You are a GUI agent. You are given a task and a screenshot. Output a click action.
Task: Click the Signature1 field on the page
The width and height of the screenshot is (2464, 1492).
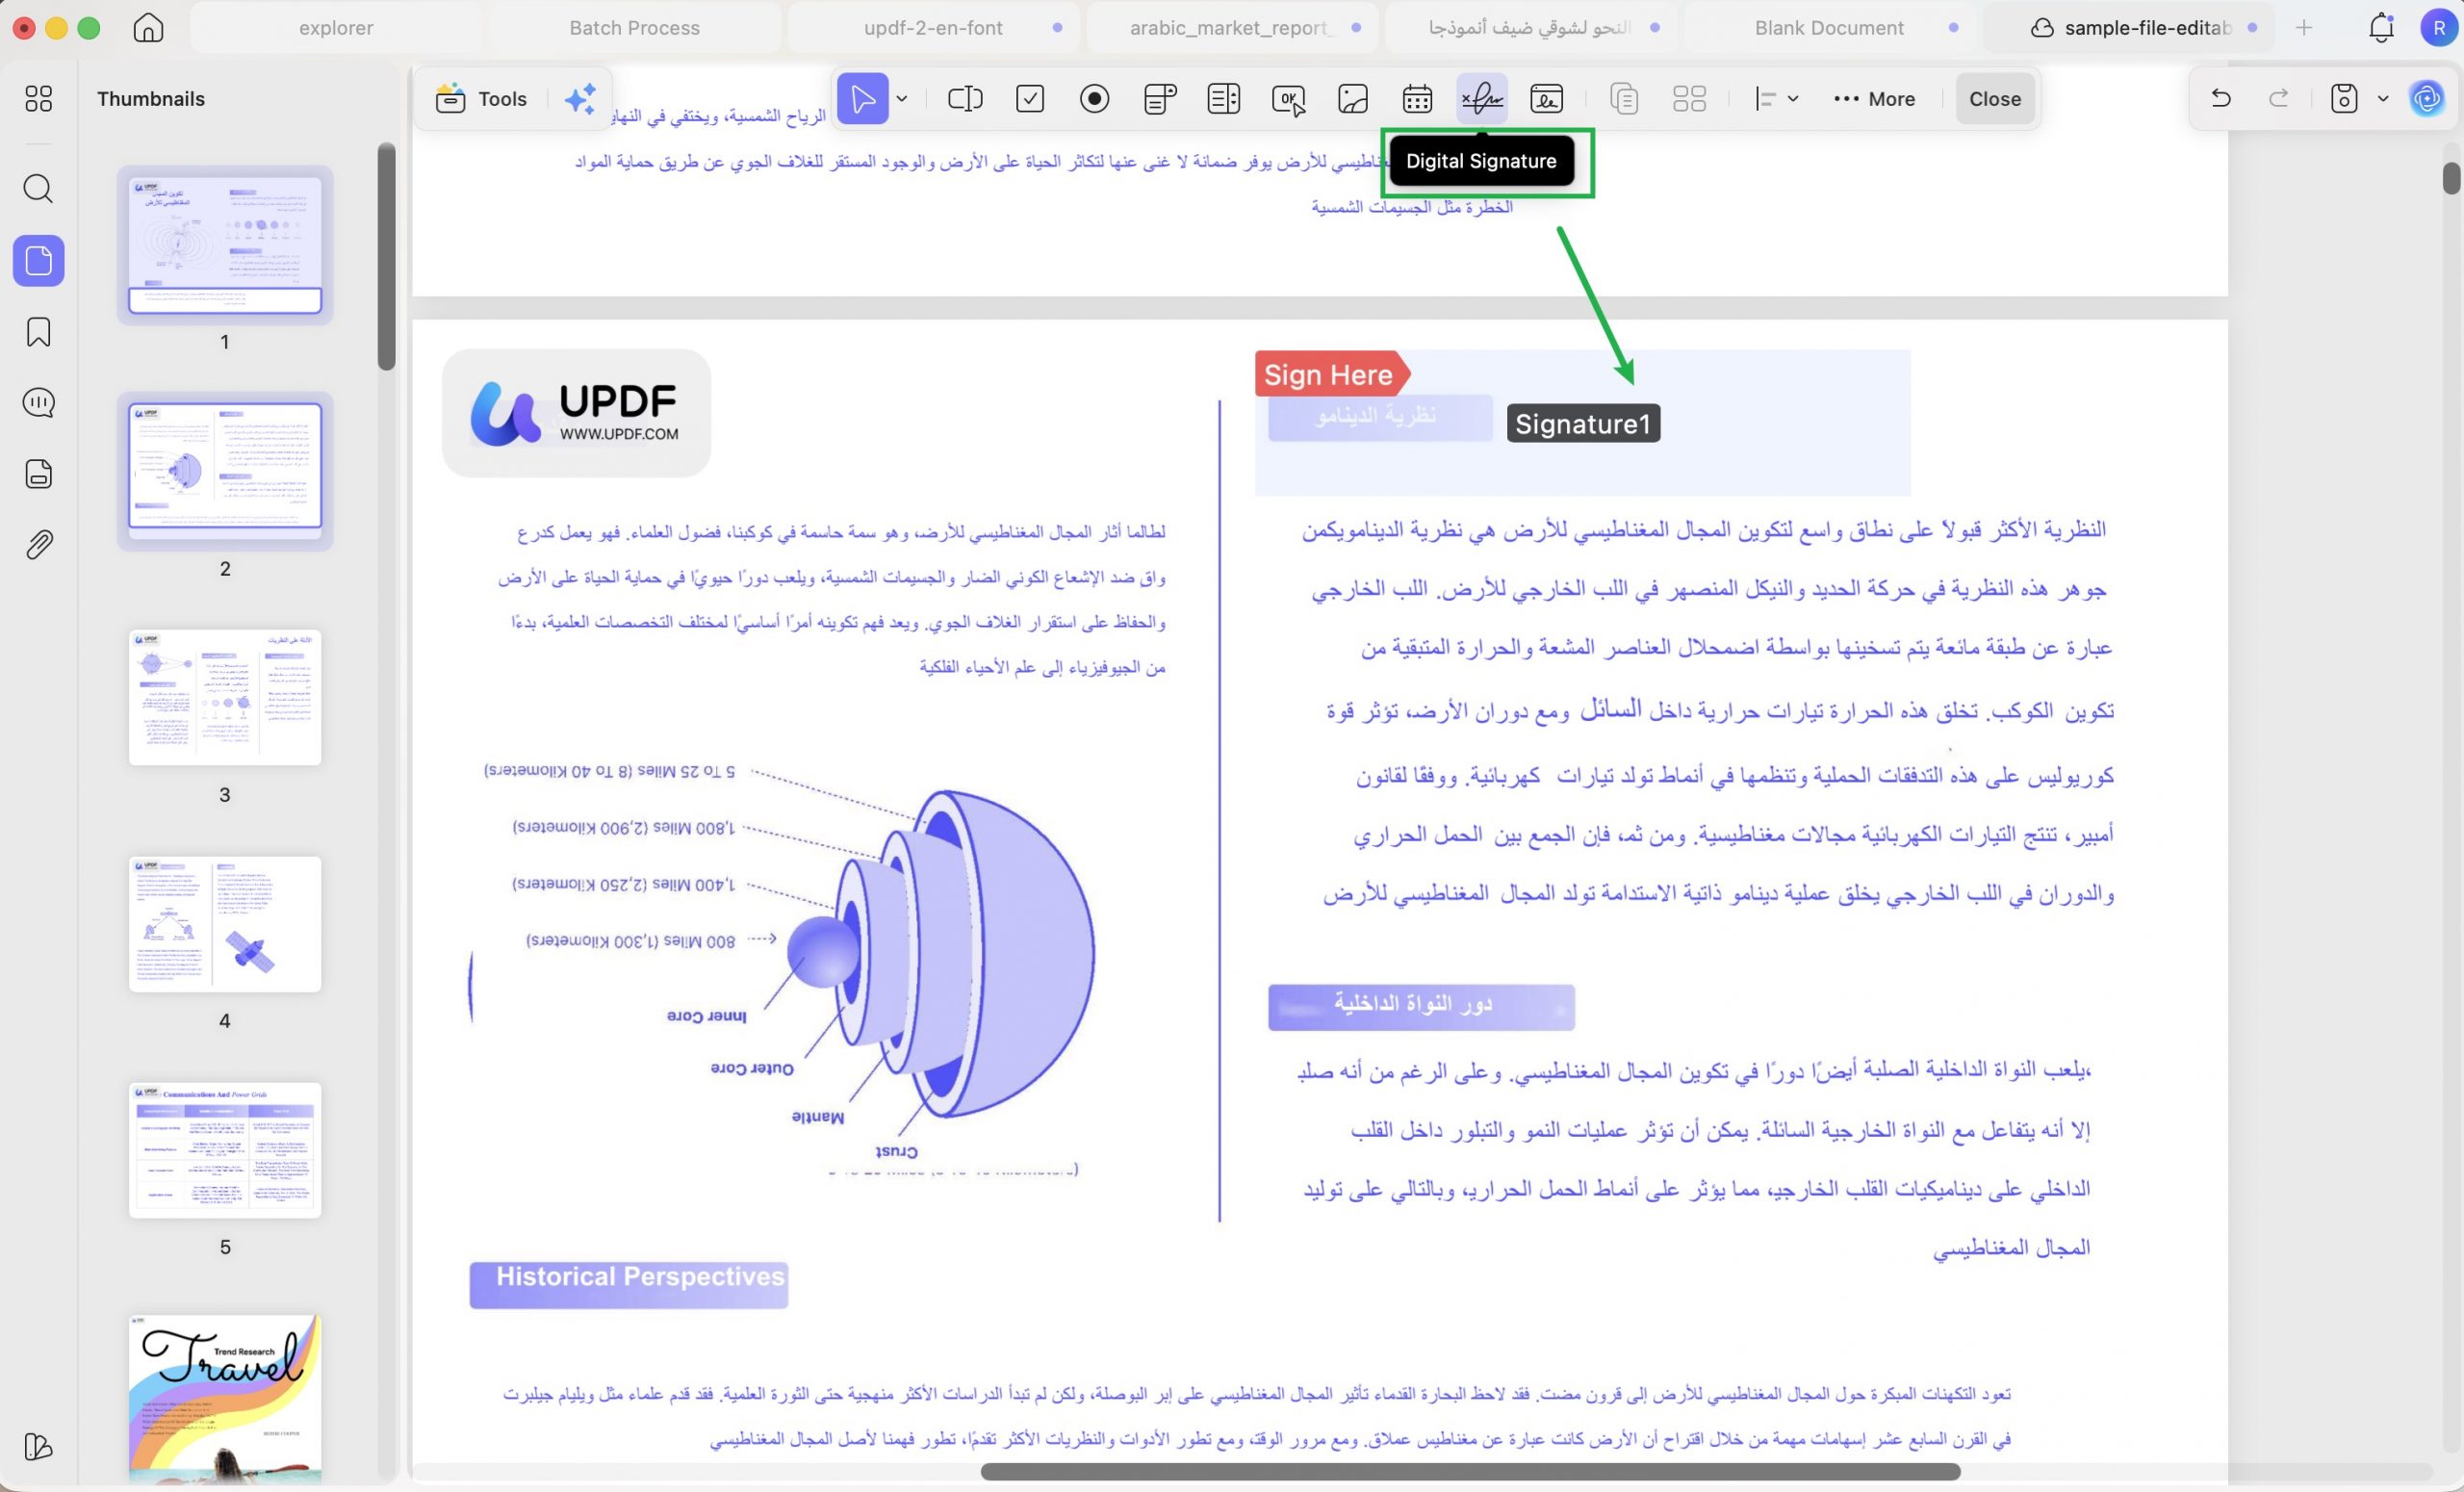[x=1583, y=423]
